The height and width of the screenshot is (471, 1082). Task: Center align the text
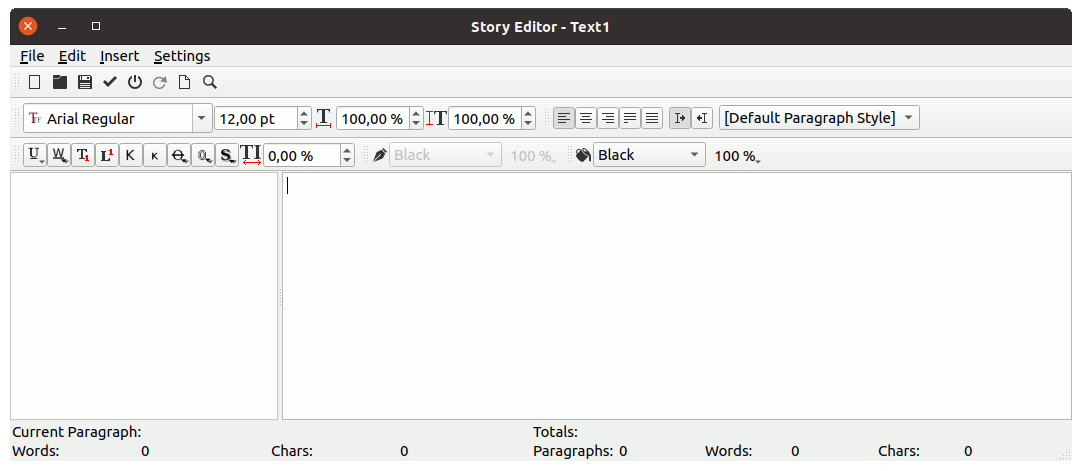pyautogui.click(x=586, y=118)
